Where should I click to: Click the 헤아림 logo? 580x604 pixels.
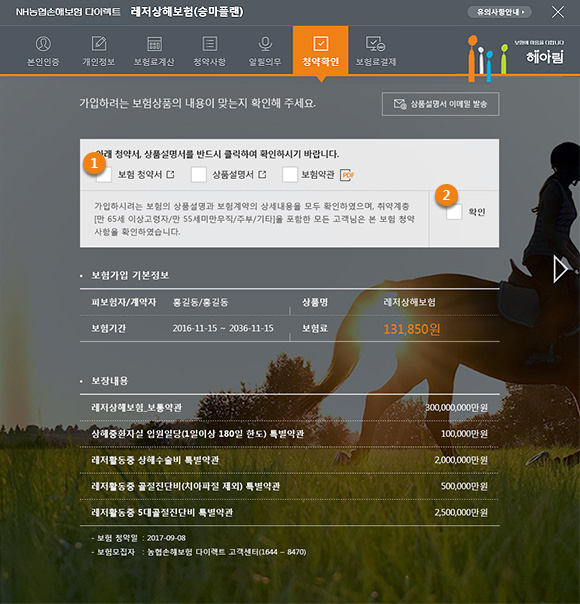545,58
